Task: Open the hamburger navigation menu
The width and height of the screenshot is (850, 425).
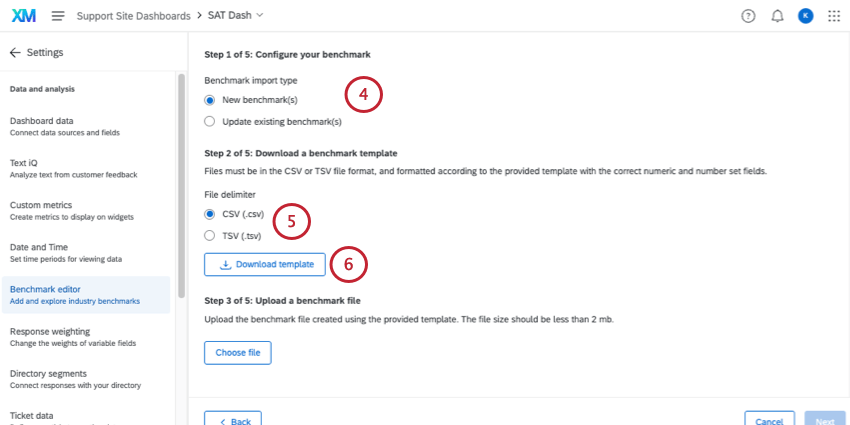Action: point(58,16)
